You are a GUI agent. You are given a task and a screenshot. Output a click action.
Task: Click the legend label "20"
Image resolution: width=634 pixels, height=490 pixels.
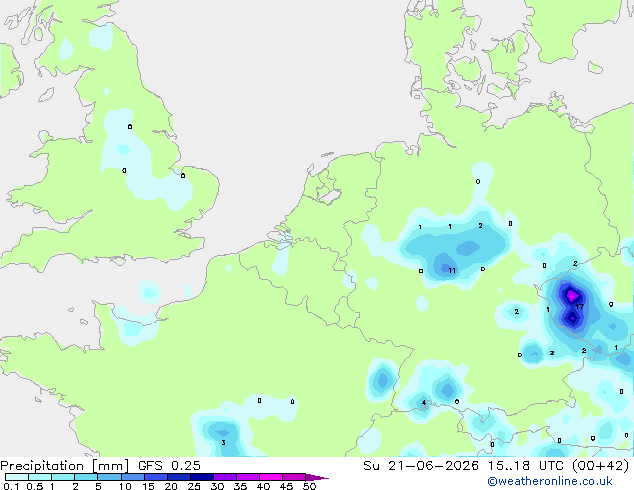click(x=171, y=486)
